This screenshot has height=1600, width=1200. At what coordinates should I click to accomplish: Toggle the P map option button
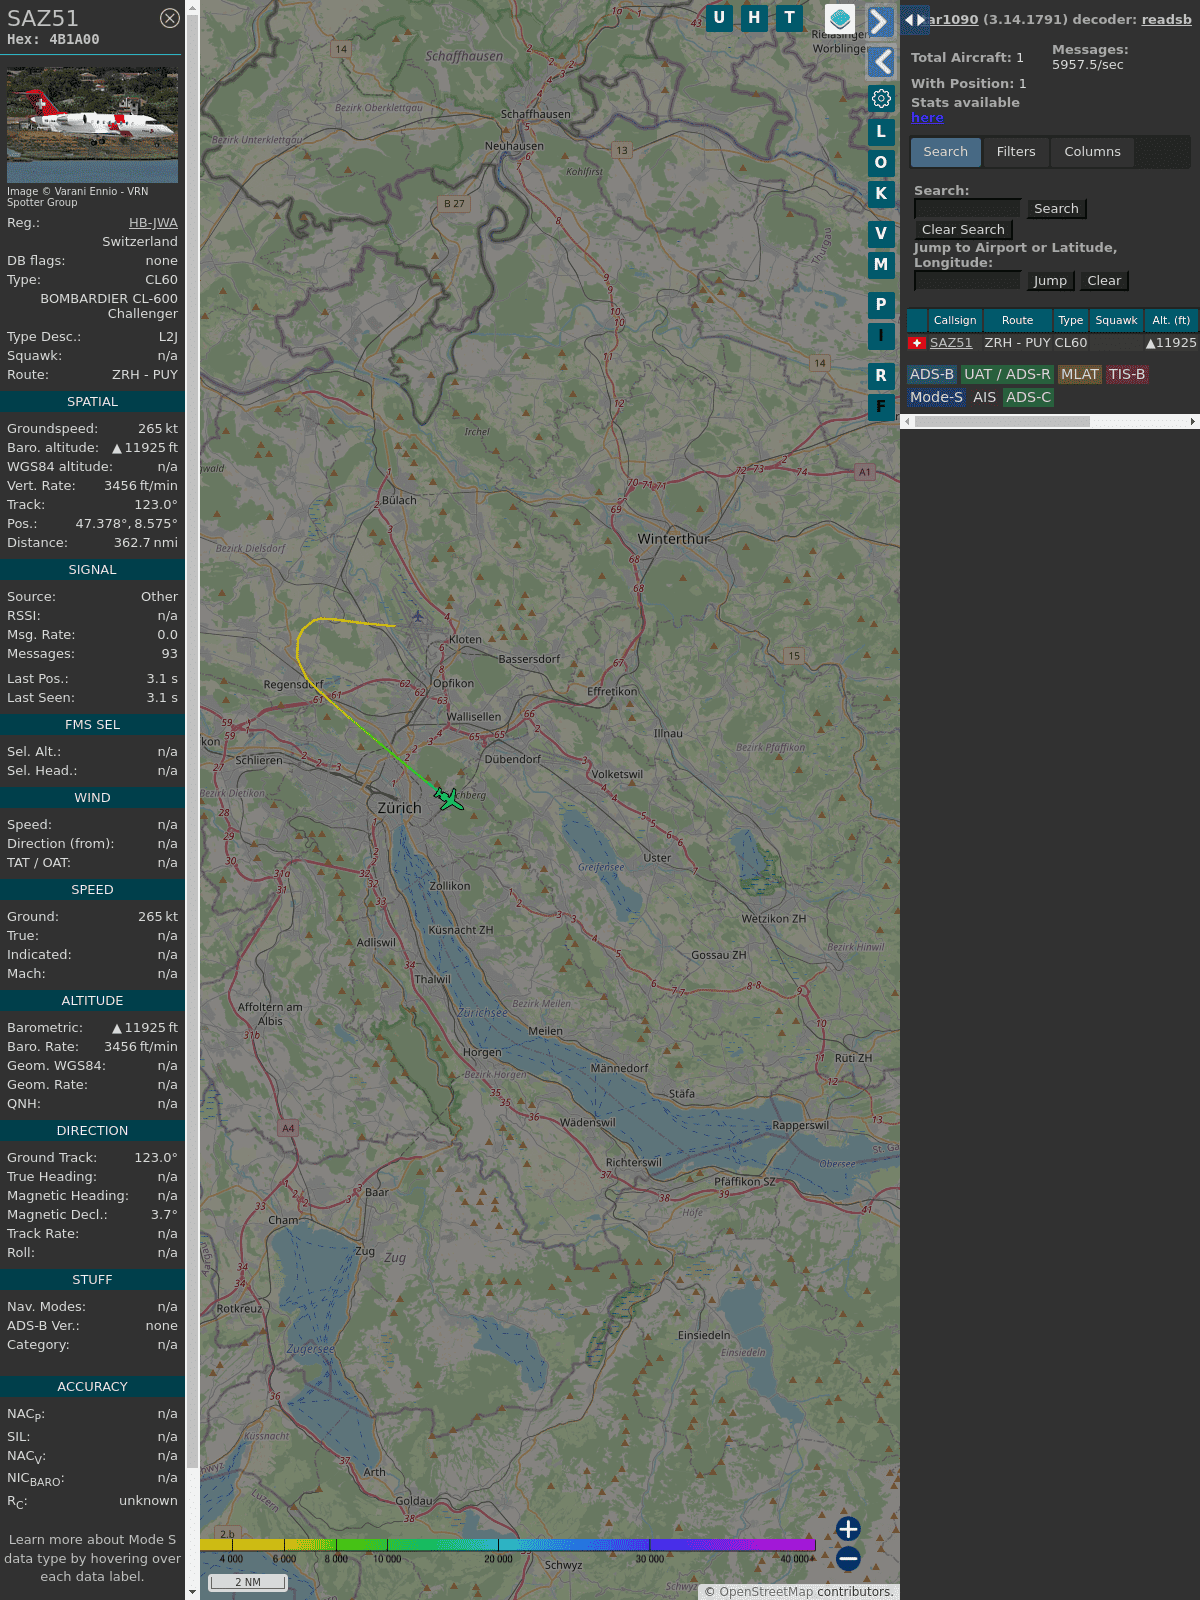coord(881,305)
